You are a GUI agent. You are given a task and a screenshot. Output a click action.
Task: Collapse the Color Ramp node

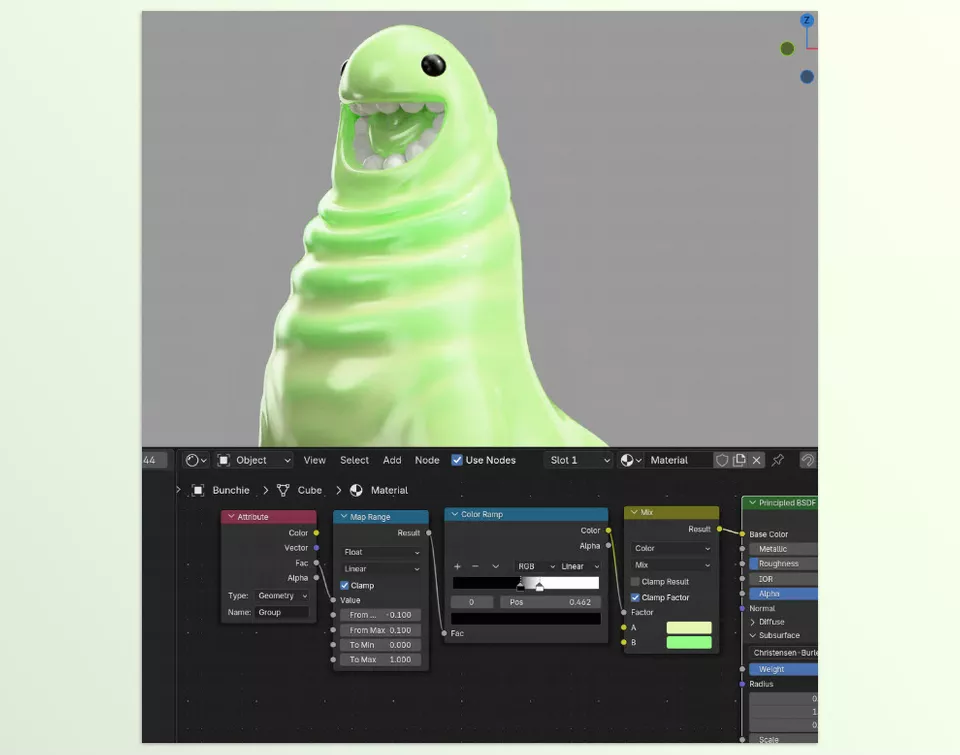click(455, 514)
